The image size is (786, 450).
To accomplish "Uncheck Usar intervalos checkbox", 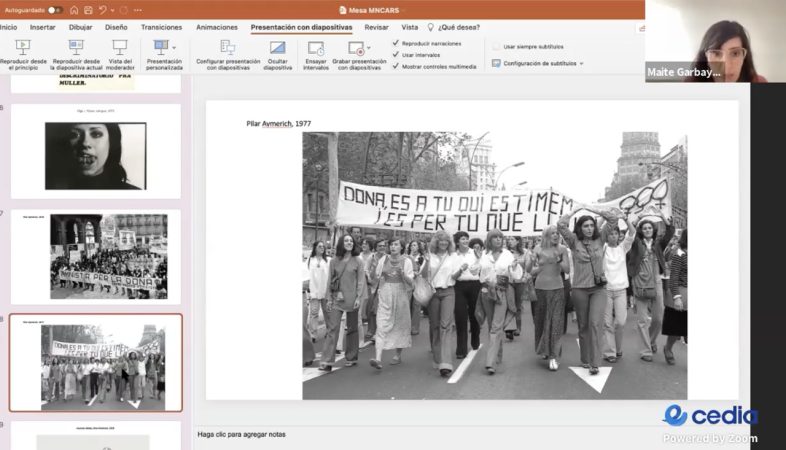I will pyautogui.click(x=396, y=54).
